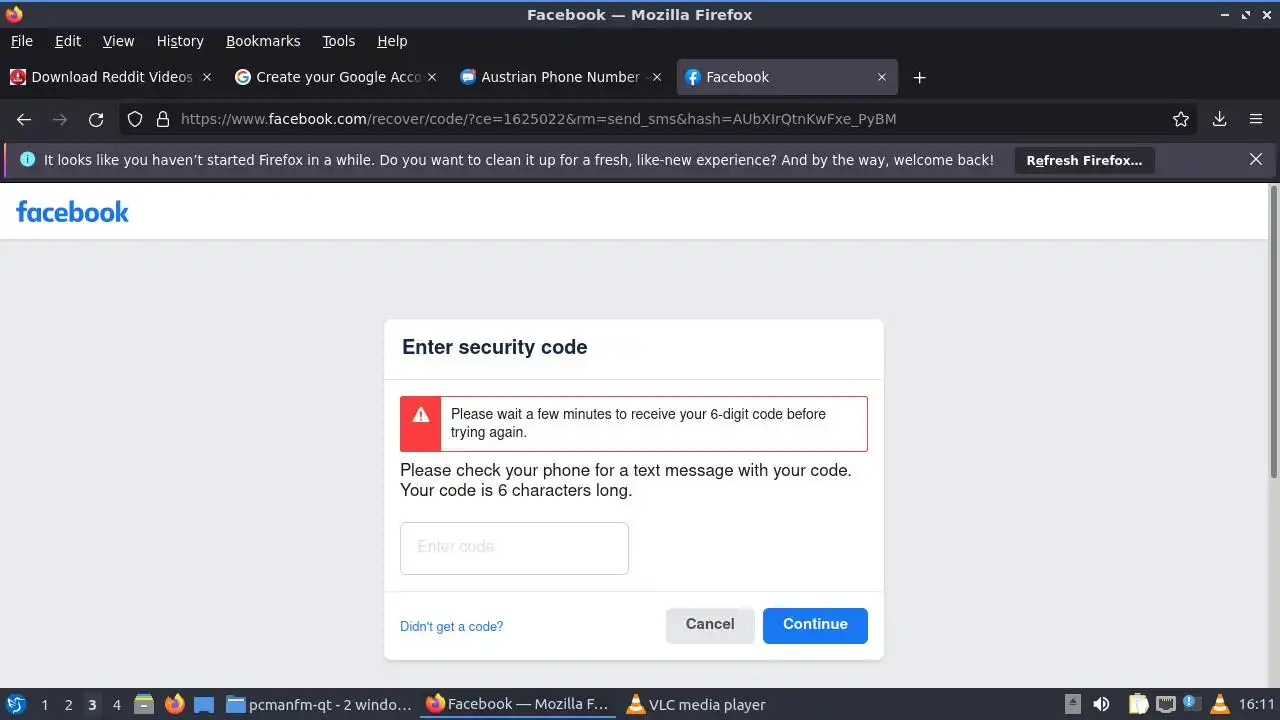Switch to virtual desktop 2

(x=68, y=704)
